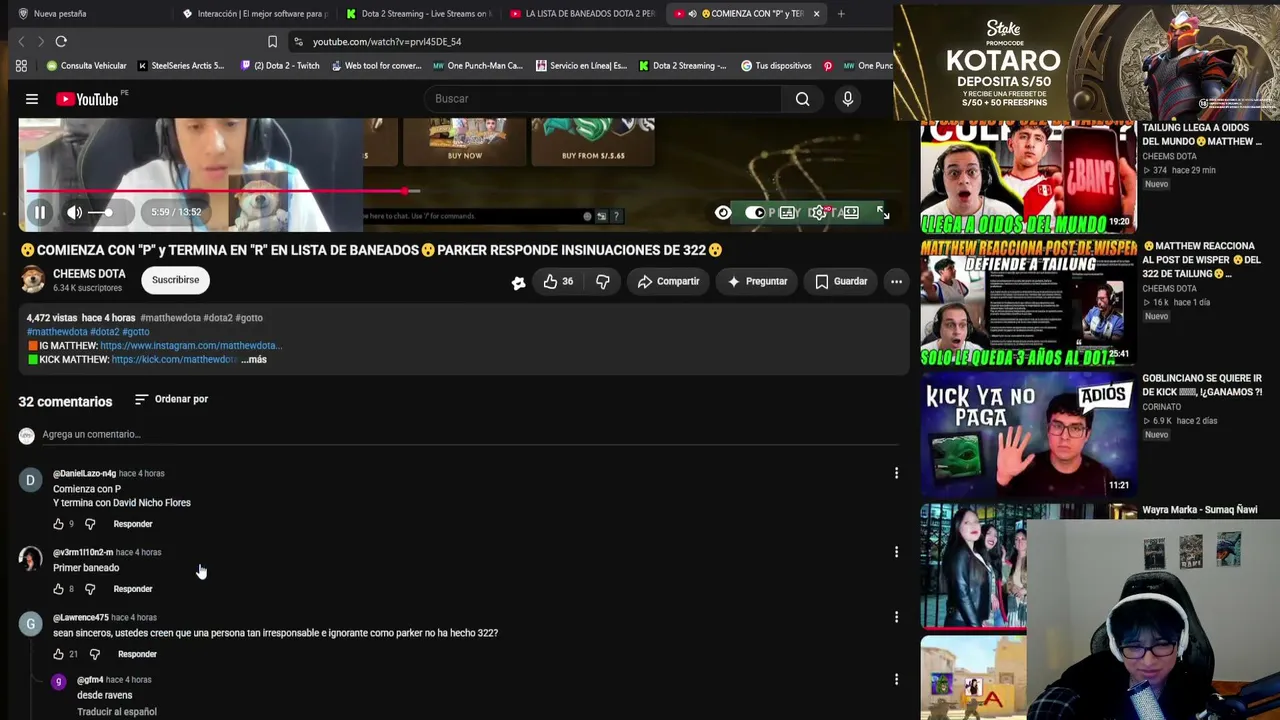Exit the video full-screen mode icon
The width and height of the screenshot is (1280, 720).
pyautogui.click(x=883, y=212)
